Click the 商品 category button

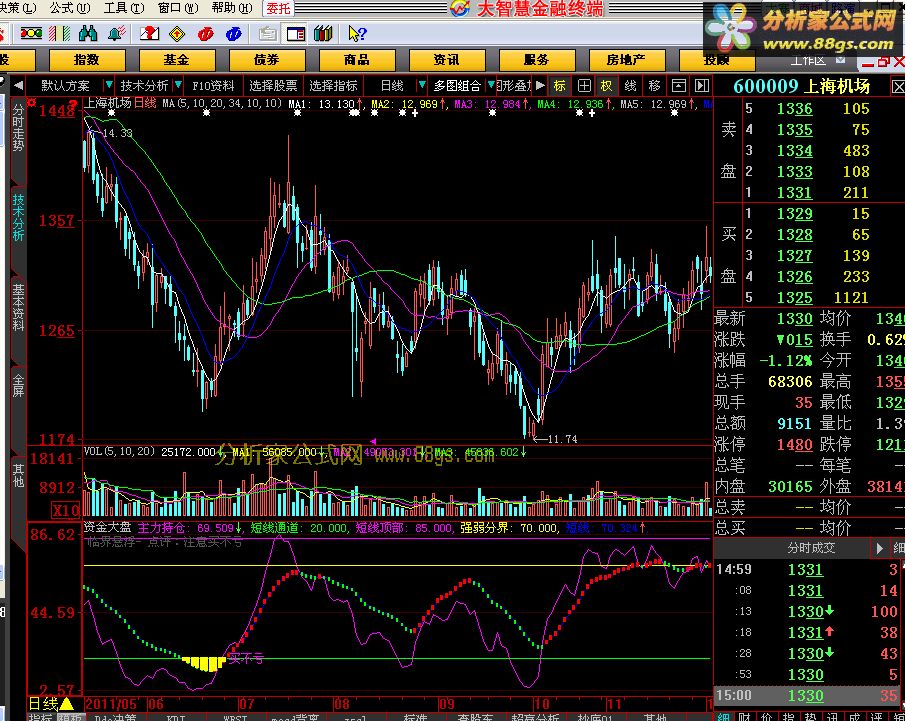(357, 60)
